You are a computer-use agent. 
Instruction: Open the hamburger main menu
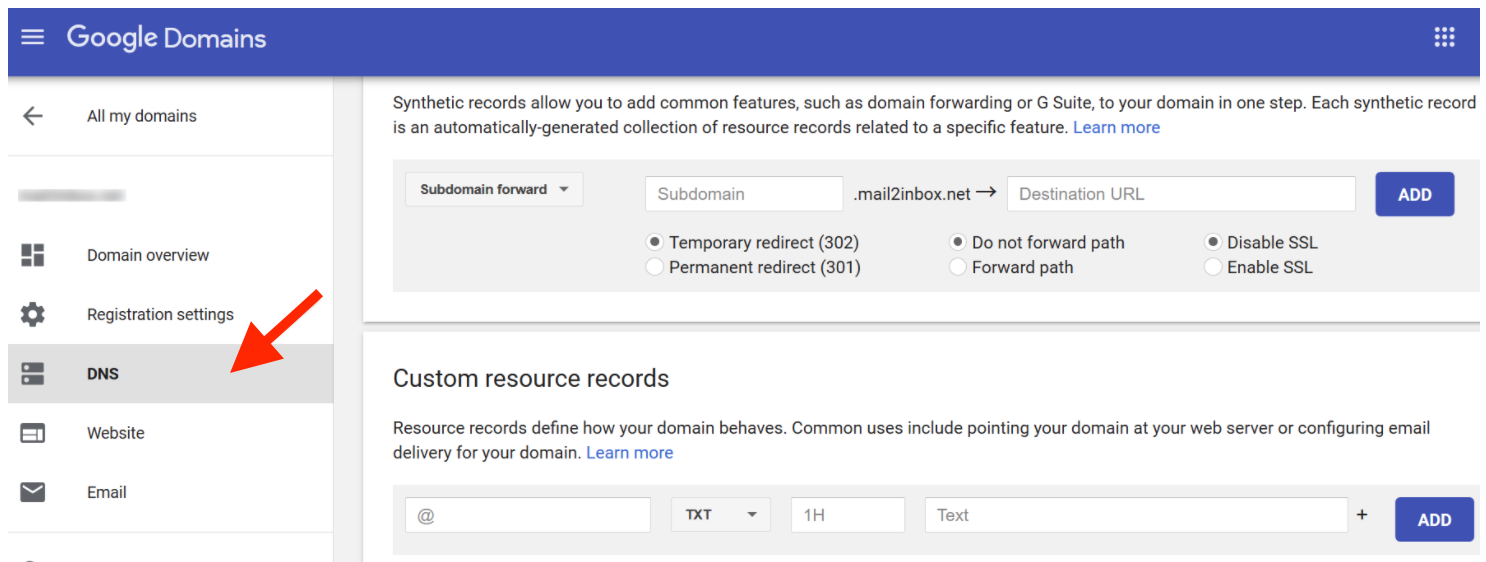point(33,38)
